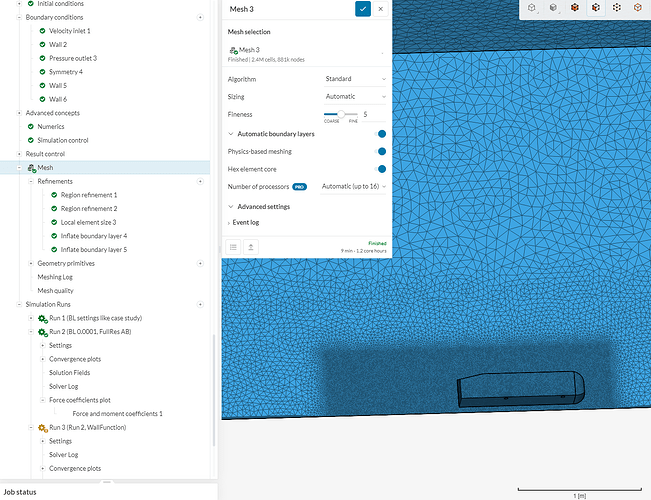Select Region refinement 2 in tree

[x=89, y=208]
